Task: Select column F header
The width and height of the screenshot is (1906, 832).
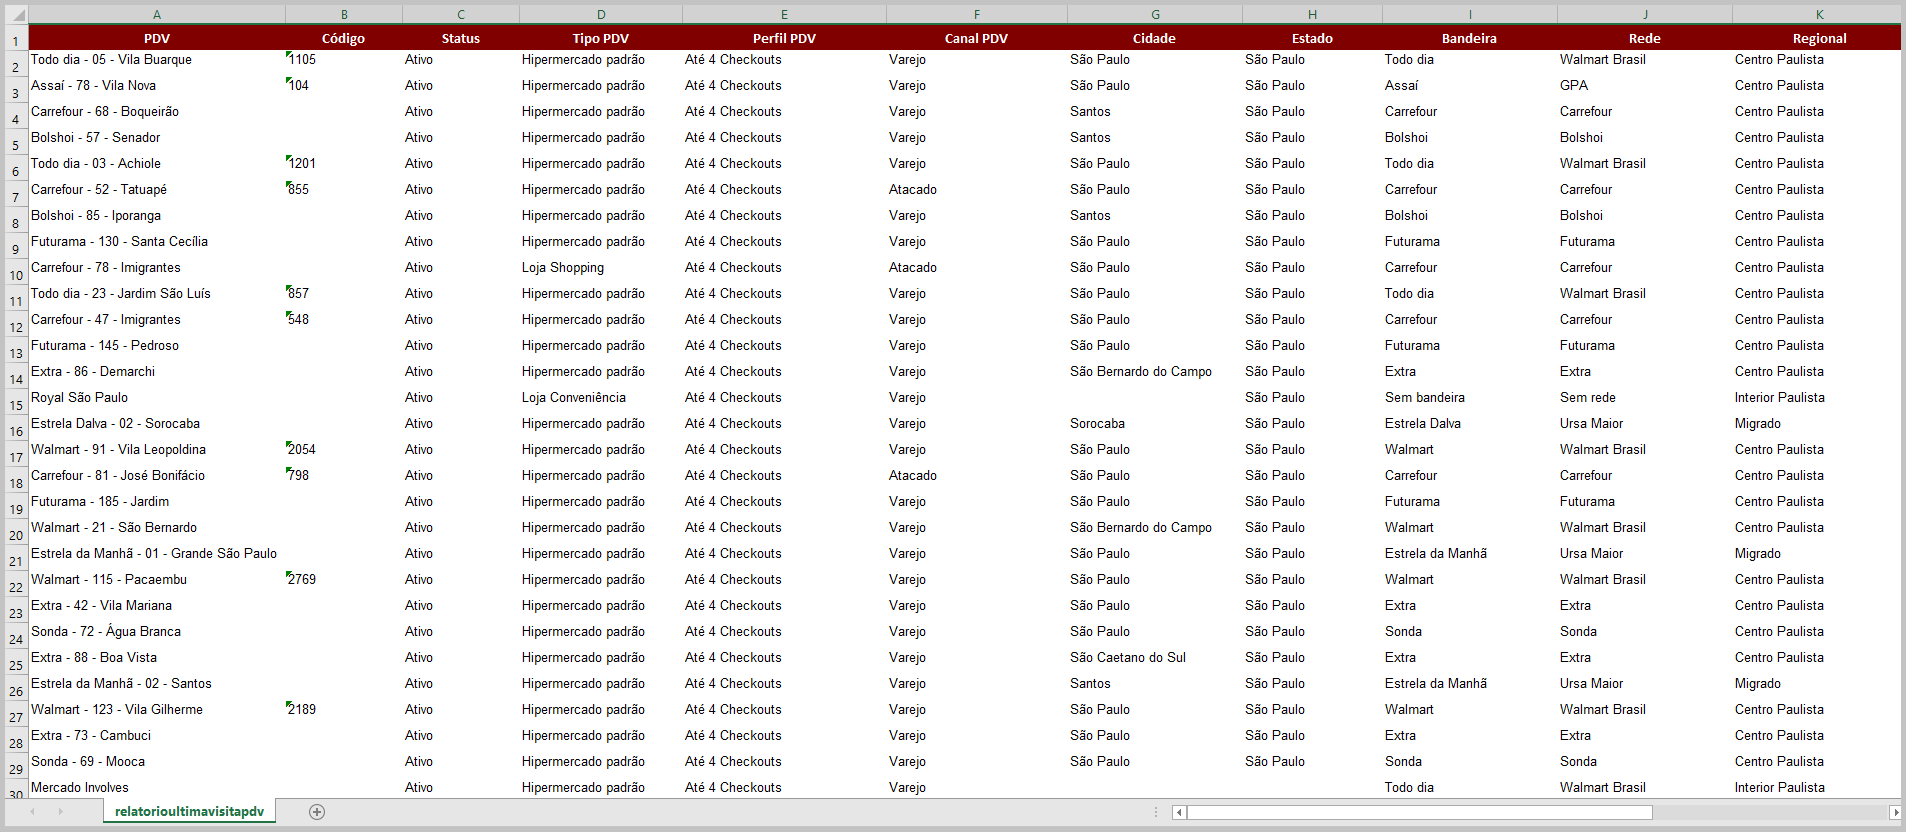Action: tap(976, 14)
